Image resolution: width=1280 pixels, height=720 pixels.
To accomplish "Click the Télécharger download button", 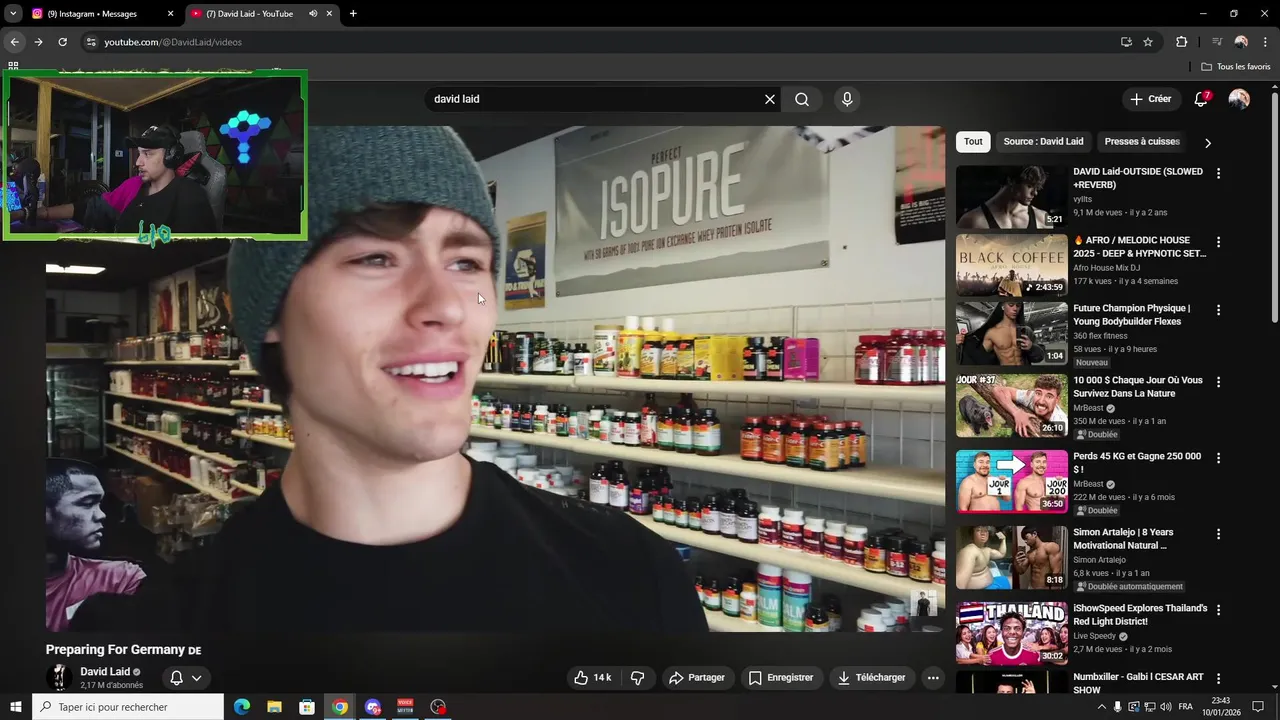I will coord(872,678).
